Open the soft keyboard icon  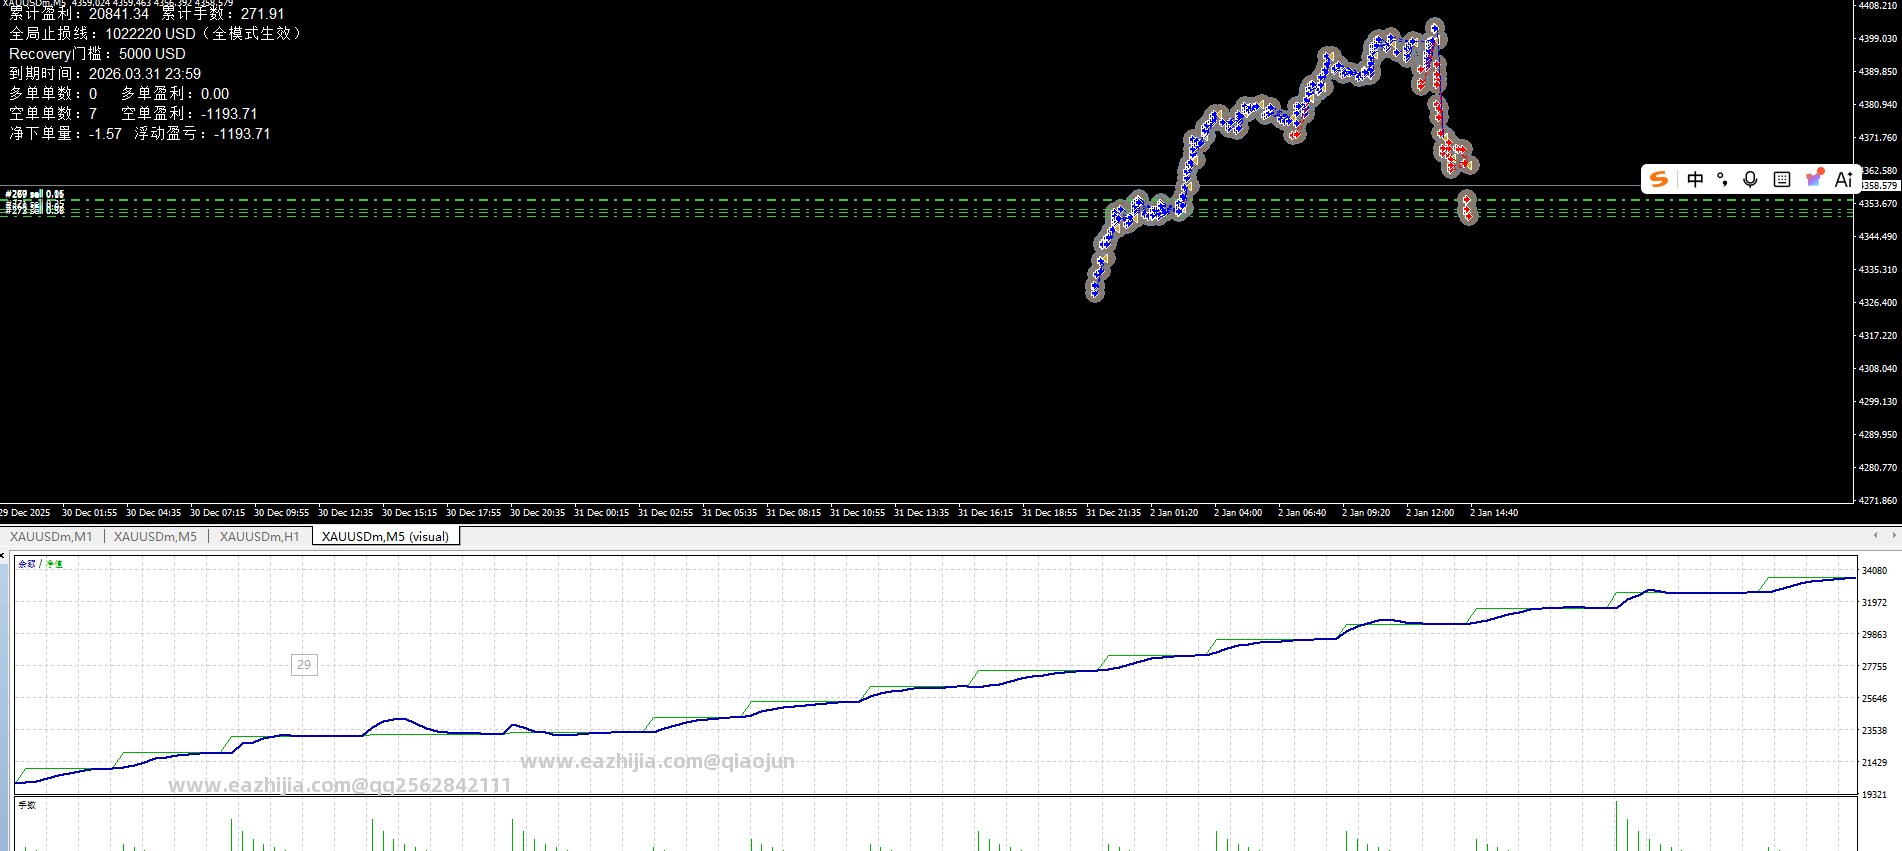tap(1782, 179)
